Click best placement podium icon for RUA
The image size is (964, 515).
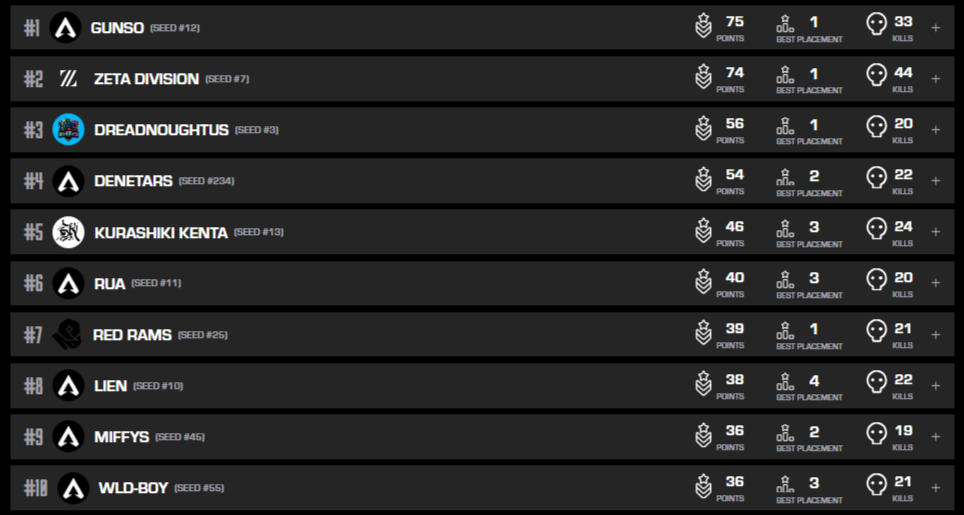tap(786, 283)
